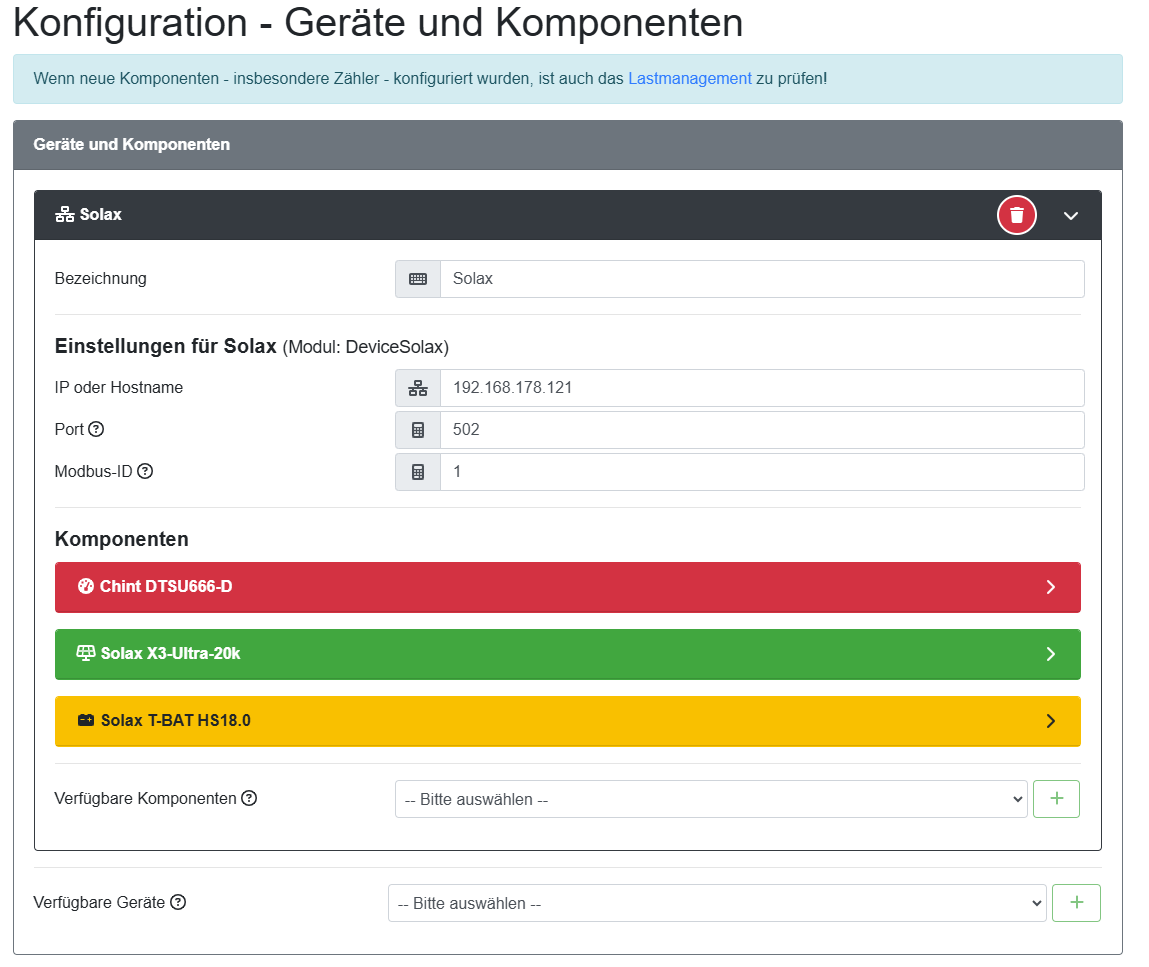This screenshot has width=1149, height=967.
Task: Edit the Bezeichnung field containing Solax
Action: [x=762, y=279]
